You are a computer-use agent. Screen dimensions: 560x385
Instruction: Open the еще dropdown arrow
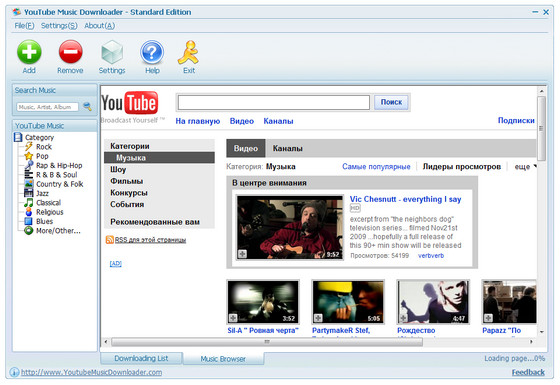[535, 166]
